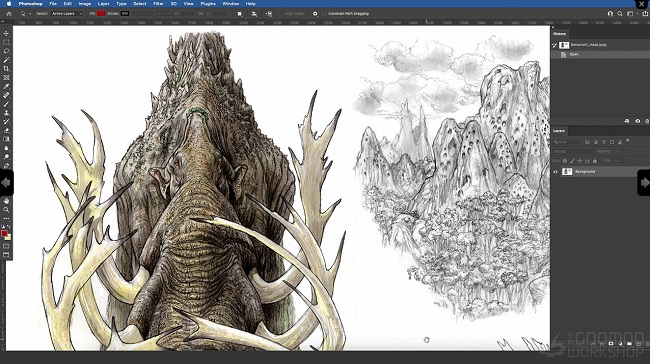This screenshot has width=650, height=364.
Task: Open the Active Layers select dropdown
Action: [67, 14]
